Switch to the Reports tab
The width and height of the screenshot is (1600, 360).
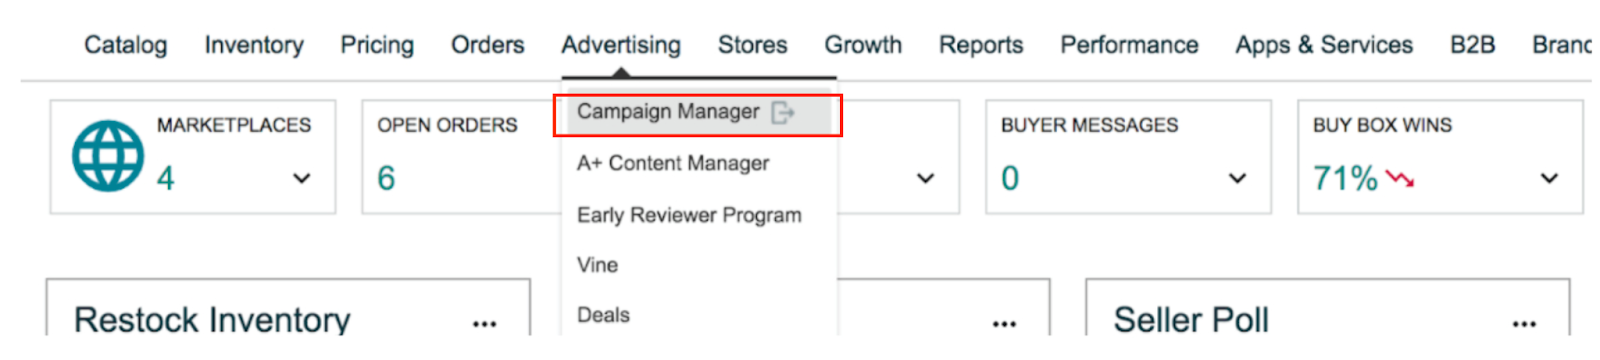981,45
